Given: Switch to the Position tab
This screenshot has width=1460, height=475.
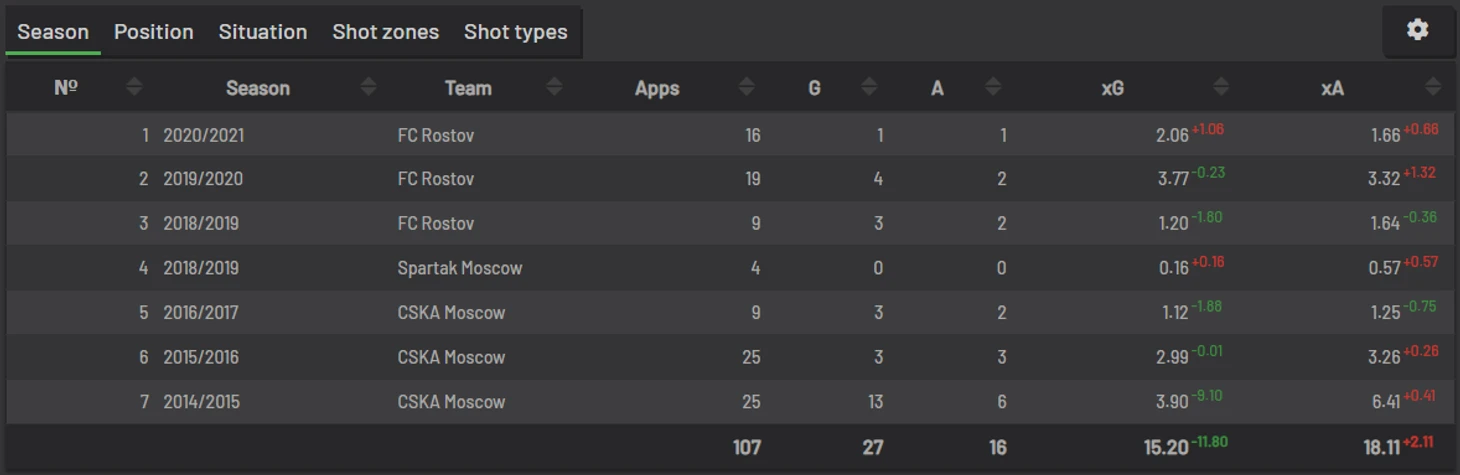Looking at the screenshot, I should [x=153, y=32].
